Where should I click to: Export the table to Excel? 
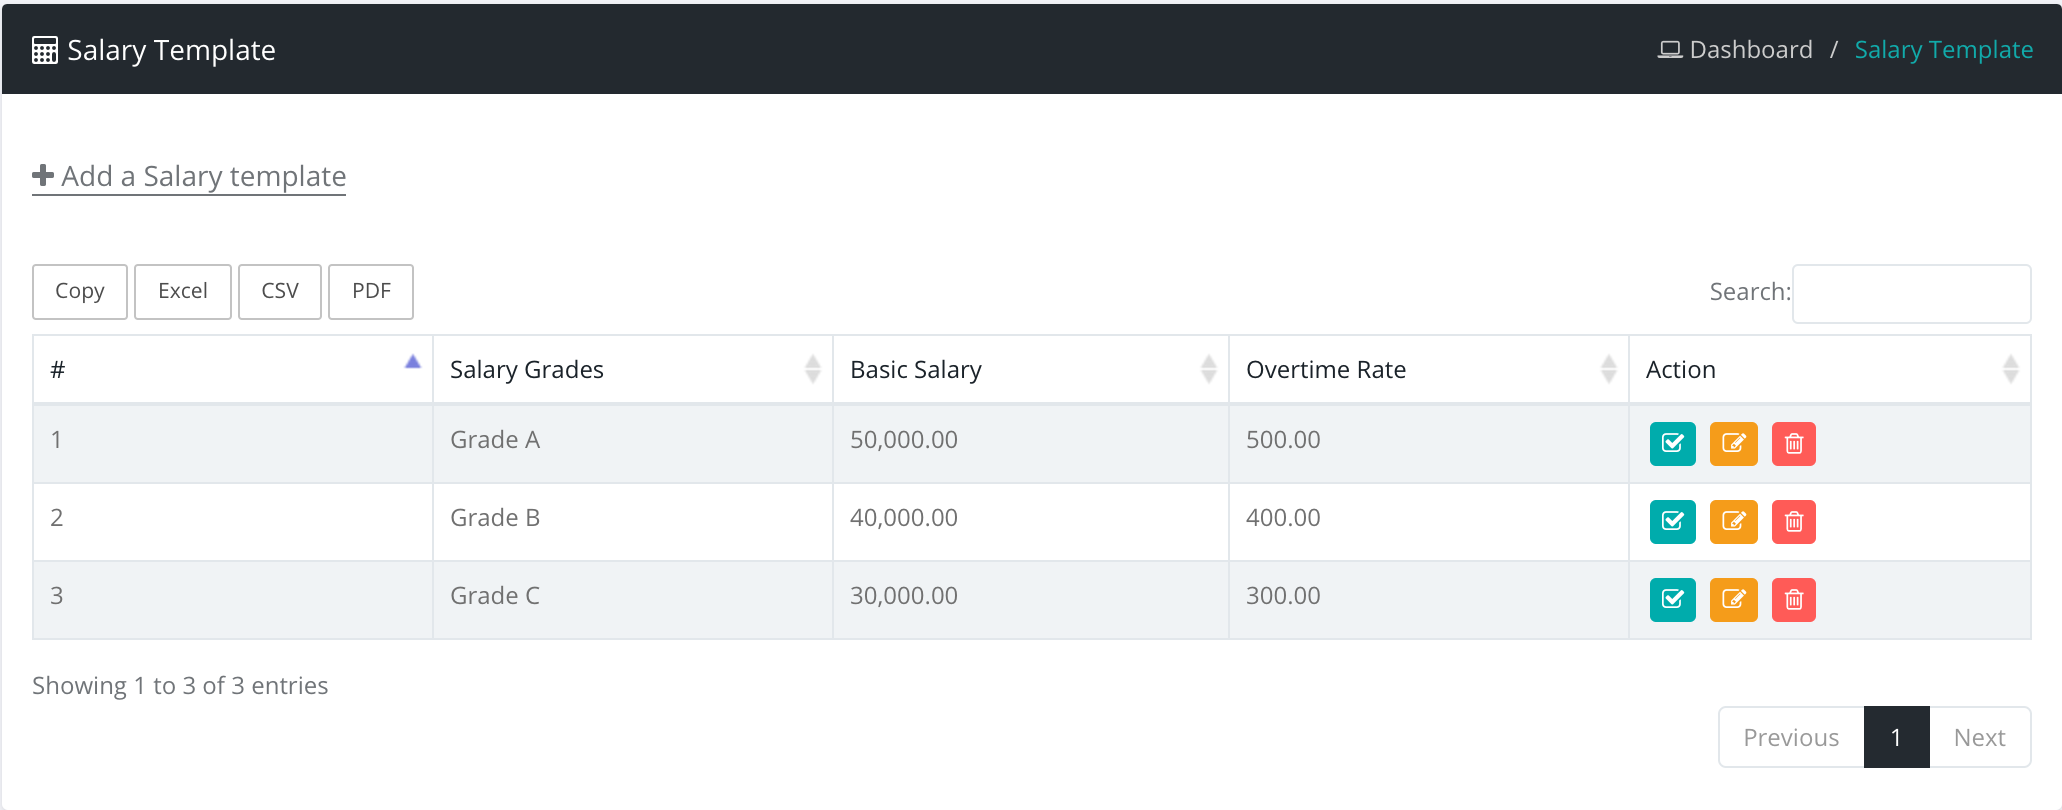click(183, 291)
